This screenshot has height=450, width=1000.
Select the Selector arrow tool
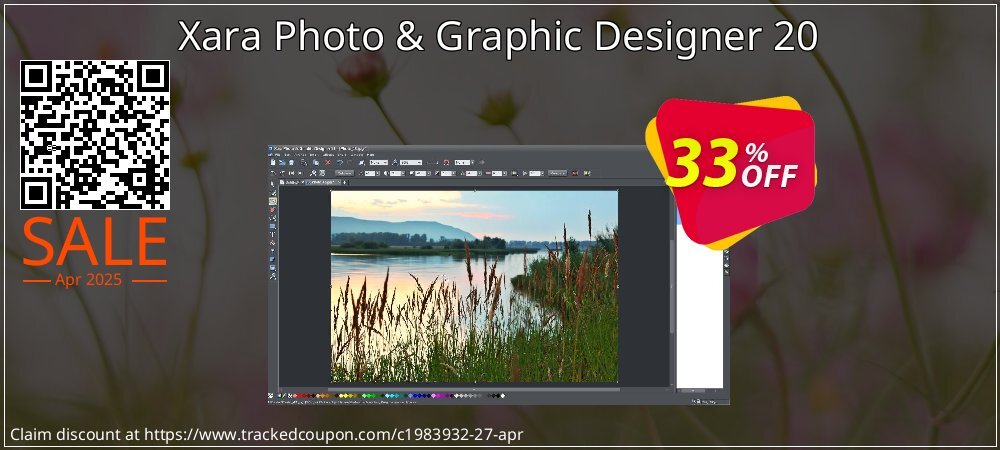tap(273, 184)
